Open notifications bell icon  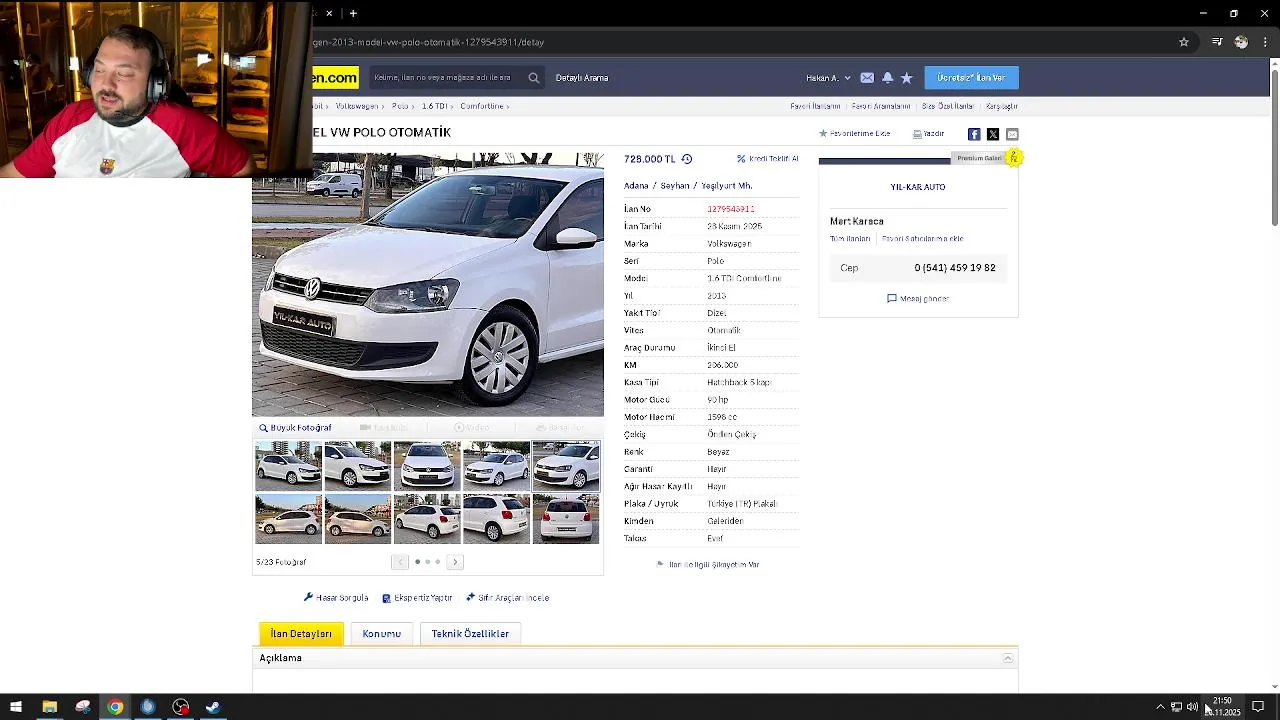[x=887, y=78]
